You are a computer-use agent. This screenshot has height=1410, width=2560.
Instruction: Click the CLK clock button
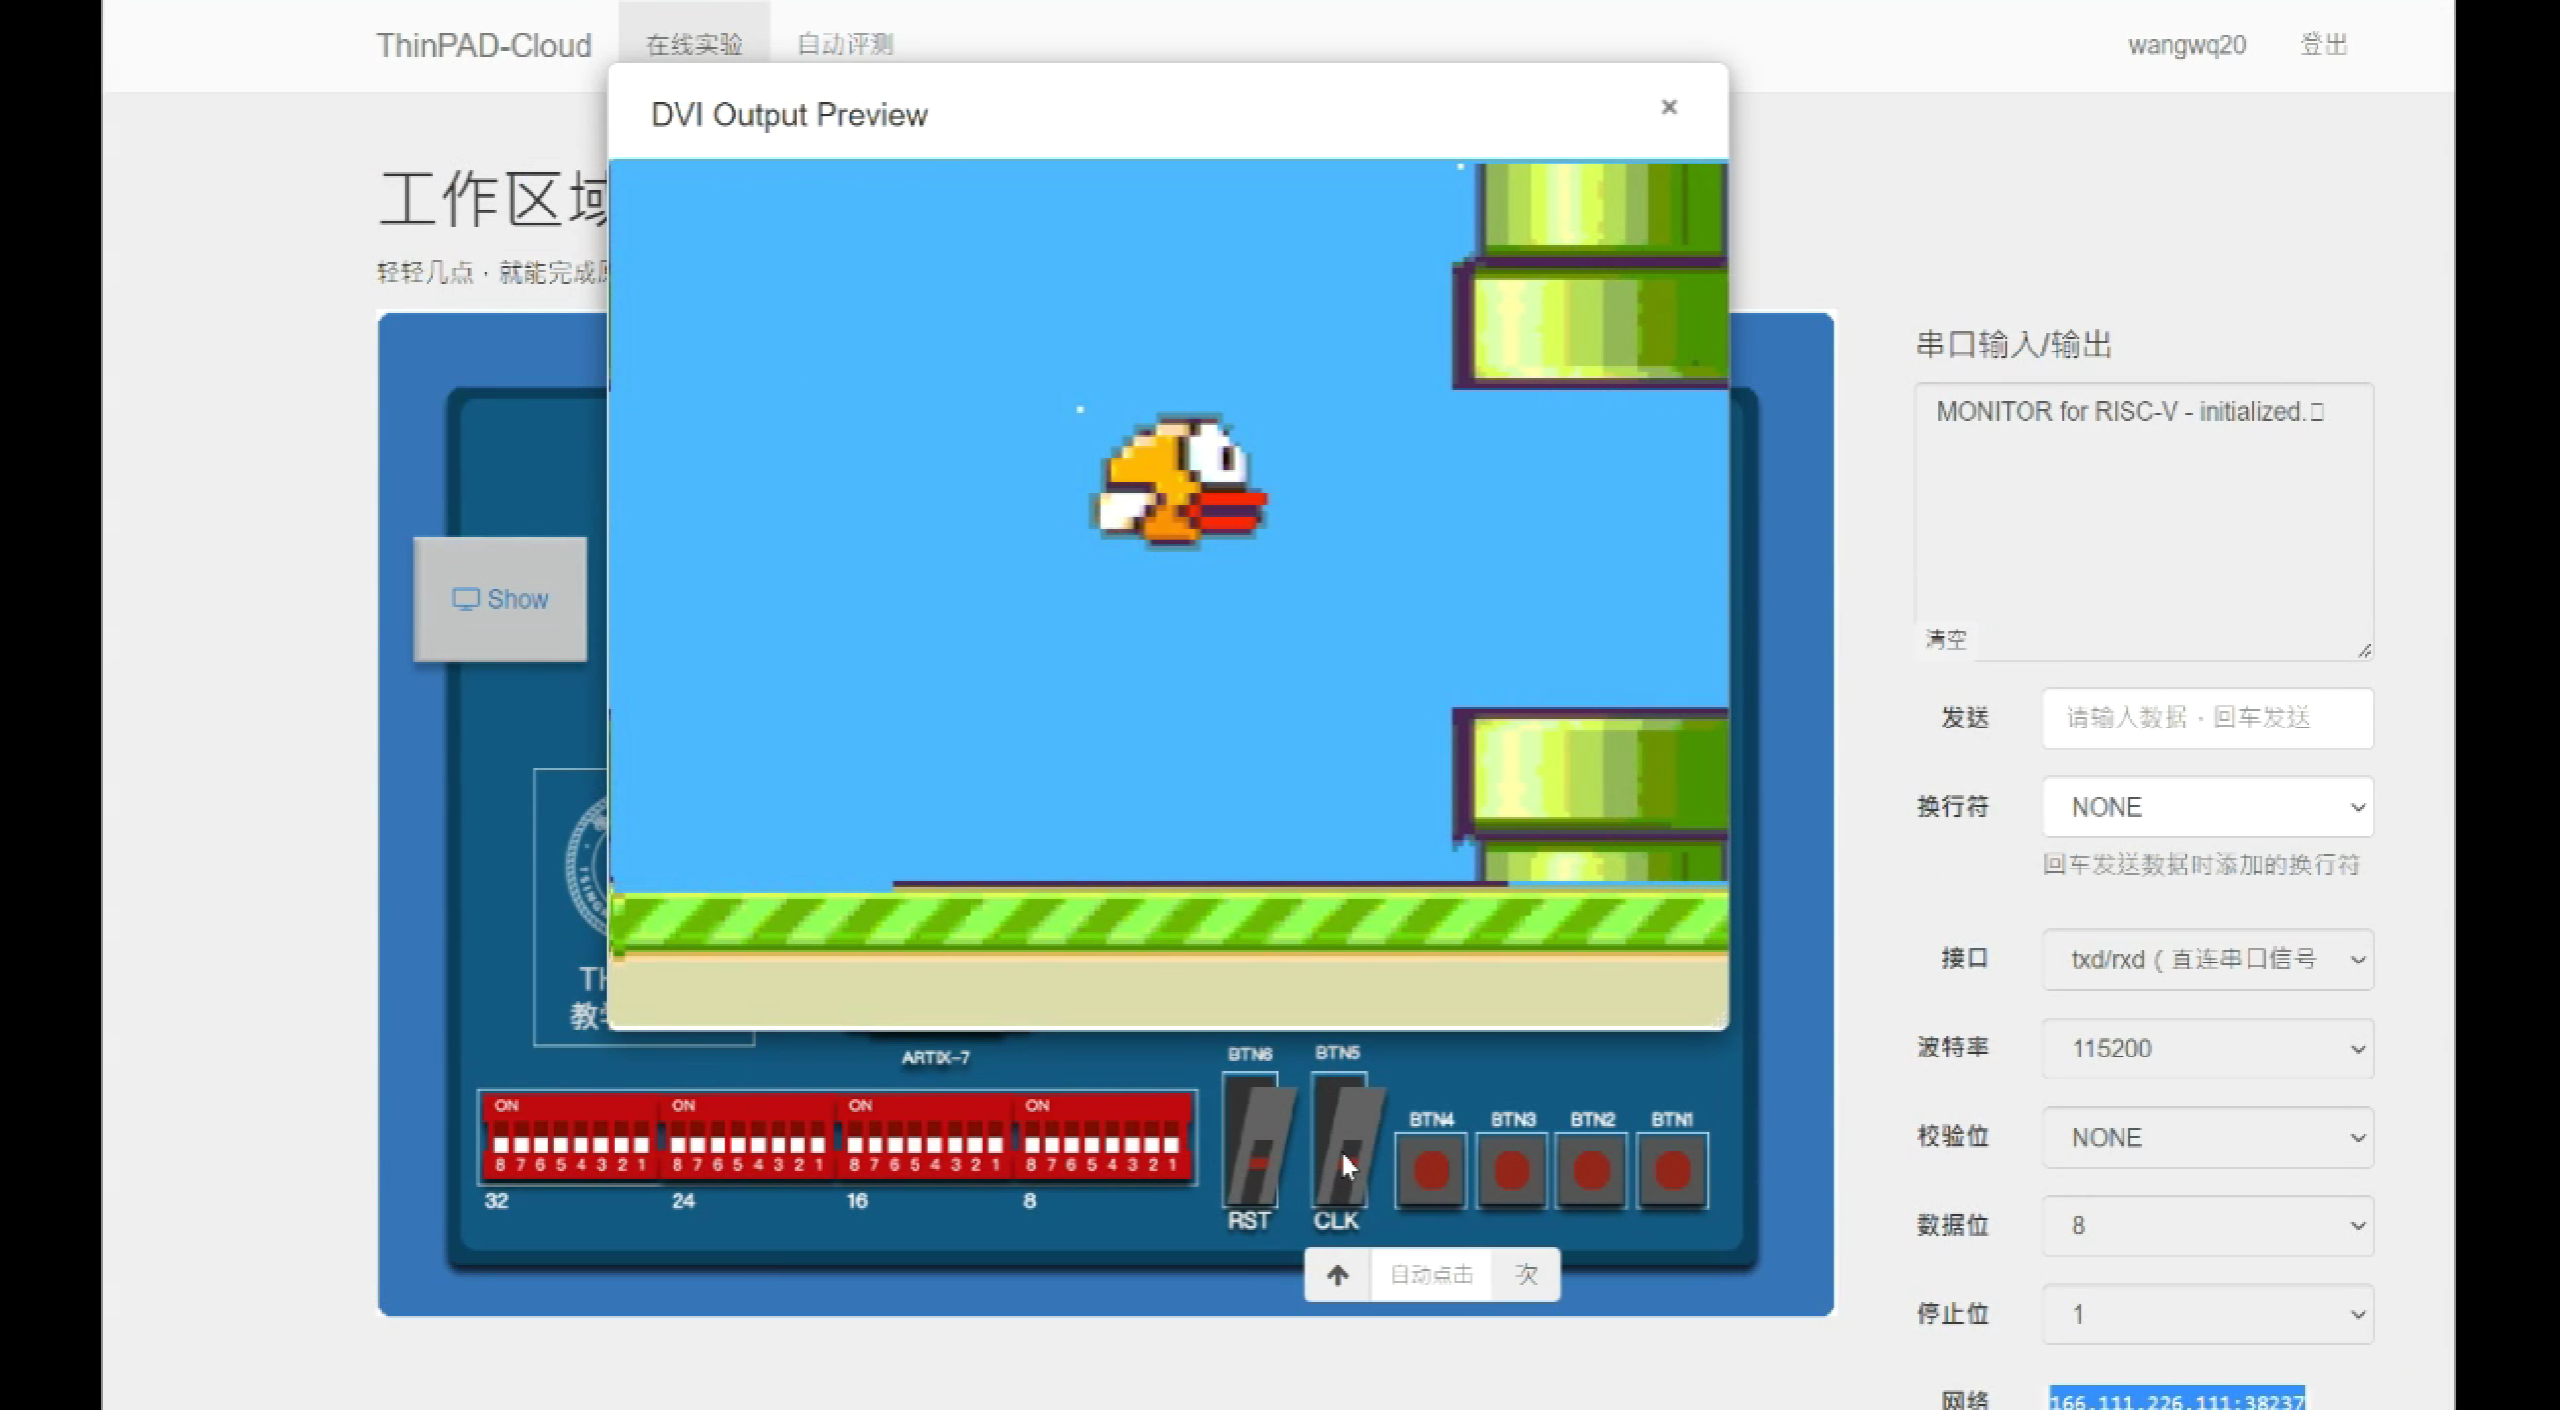(1340, 1141)
